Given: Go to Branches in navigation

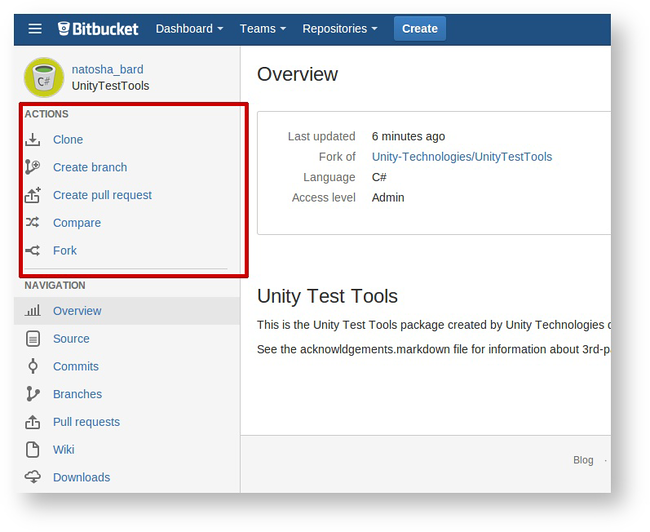Looking at the screenshot, I should coord(77,394).
